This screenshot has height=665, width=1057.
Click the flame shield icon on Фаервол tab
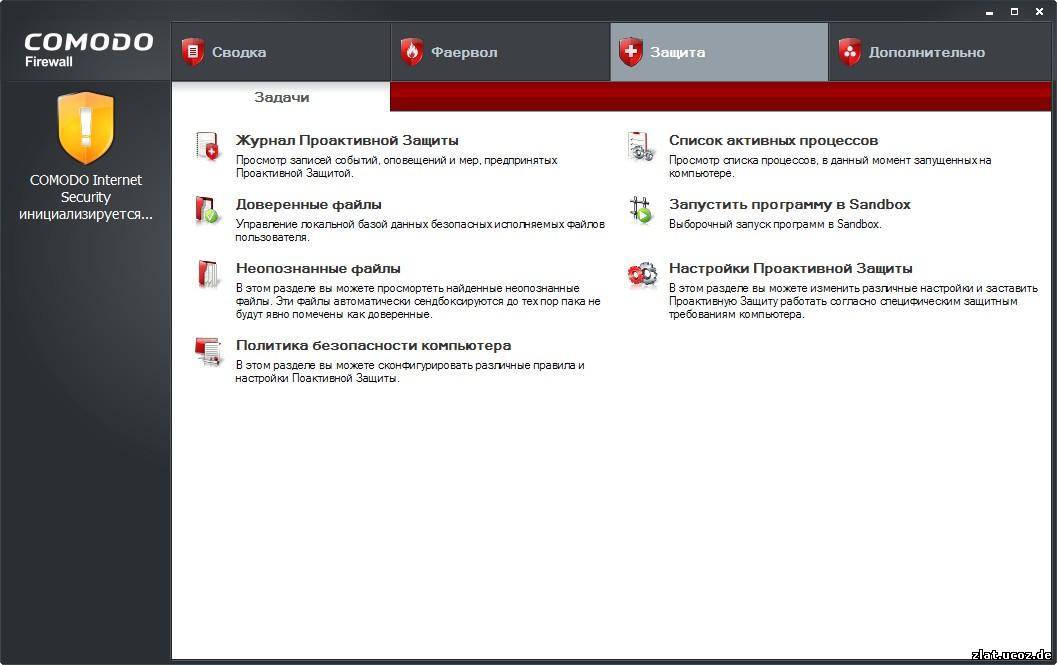(x=412, y=52)
